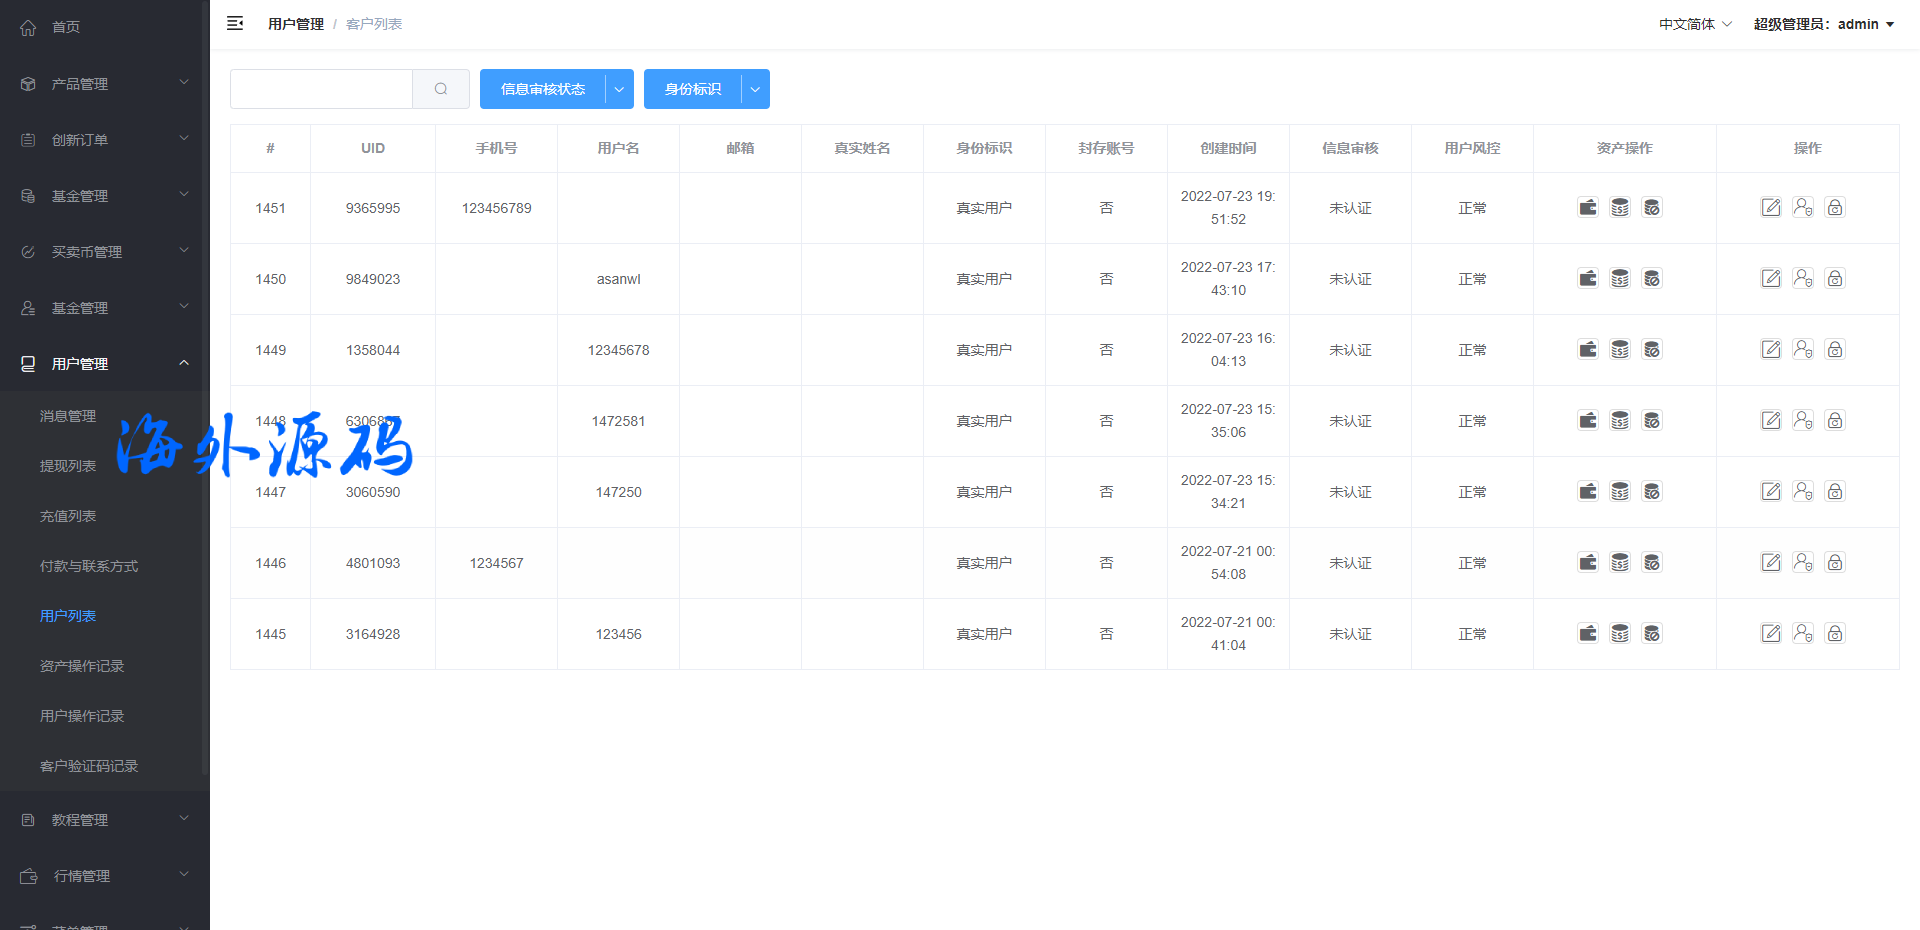Expand the 产品管理 sidebar menu
Viewport: 1920px width, 930px height.
point(104,84)
